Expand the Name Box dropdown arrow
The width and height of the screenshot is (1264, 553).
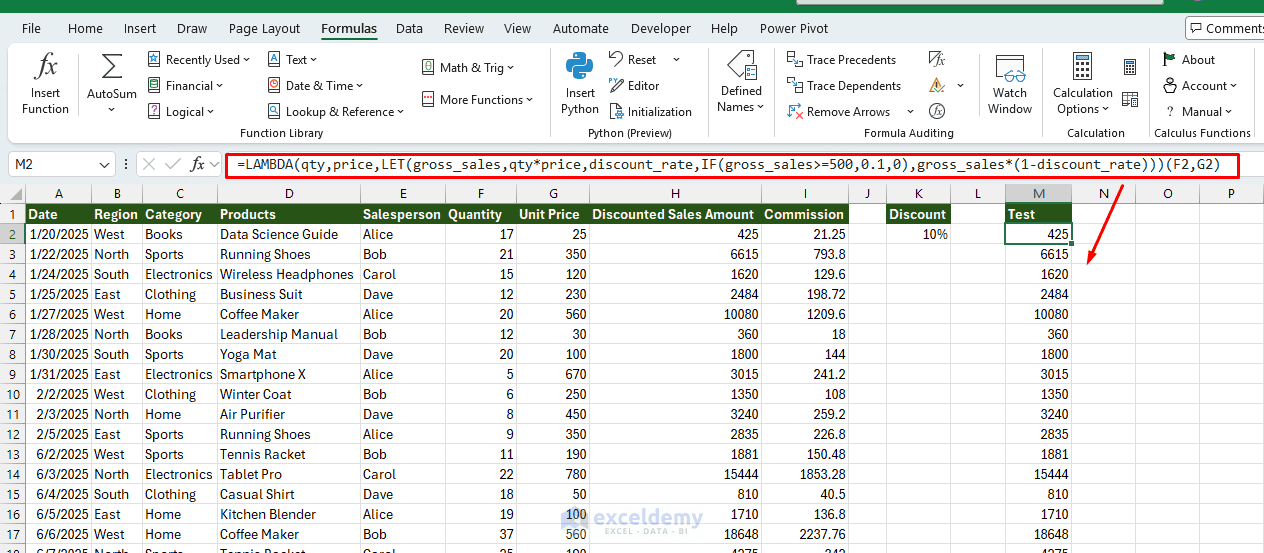[105, 164]
